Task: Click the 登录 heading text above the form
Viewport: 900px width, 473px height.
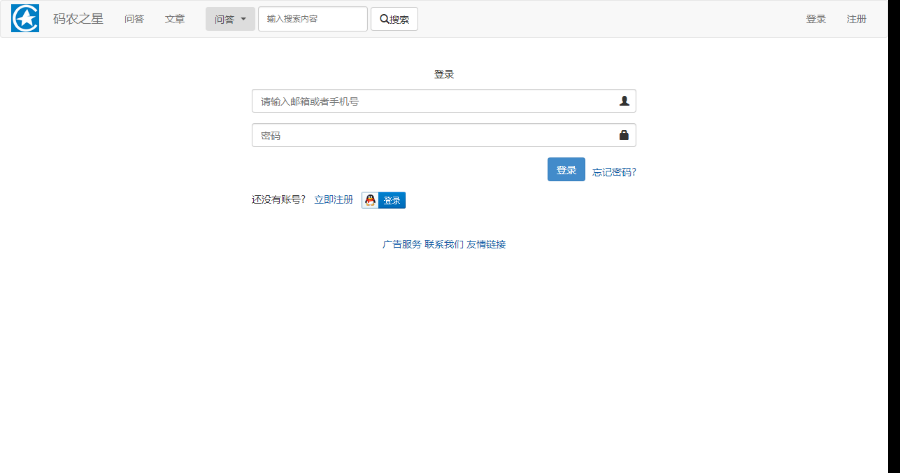Action: point(444,74)
